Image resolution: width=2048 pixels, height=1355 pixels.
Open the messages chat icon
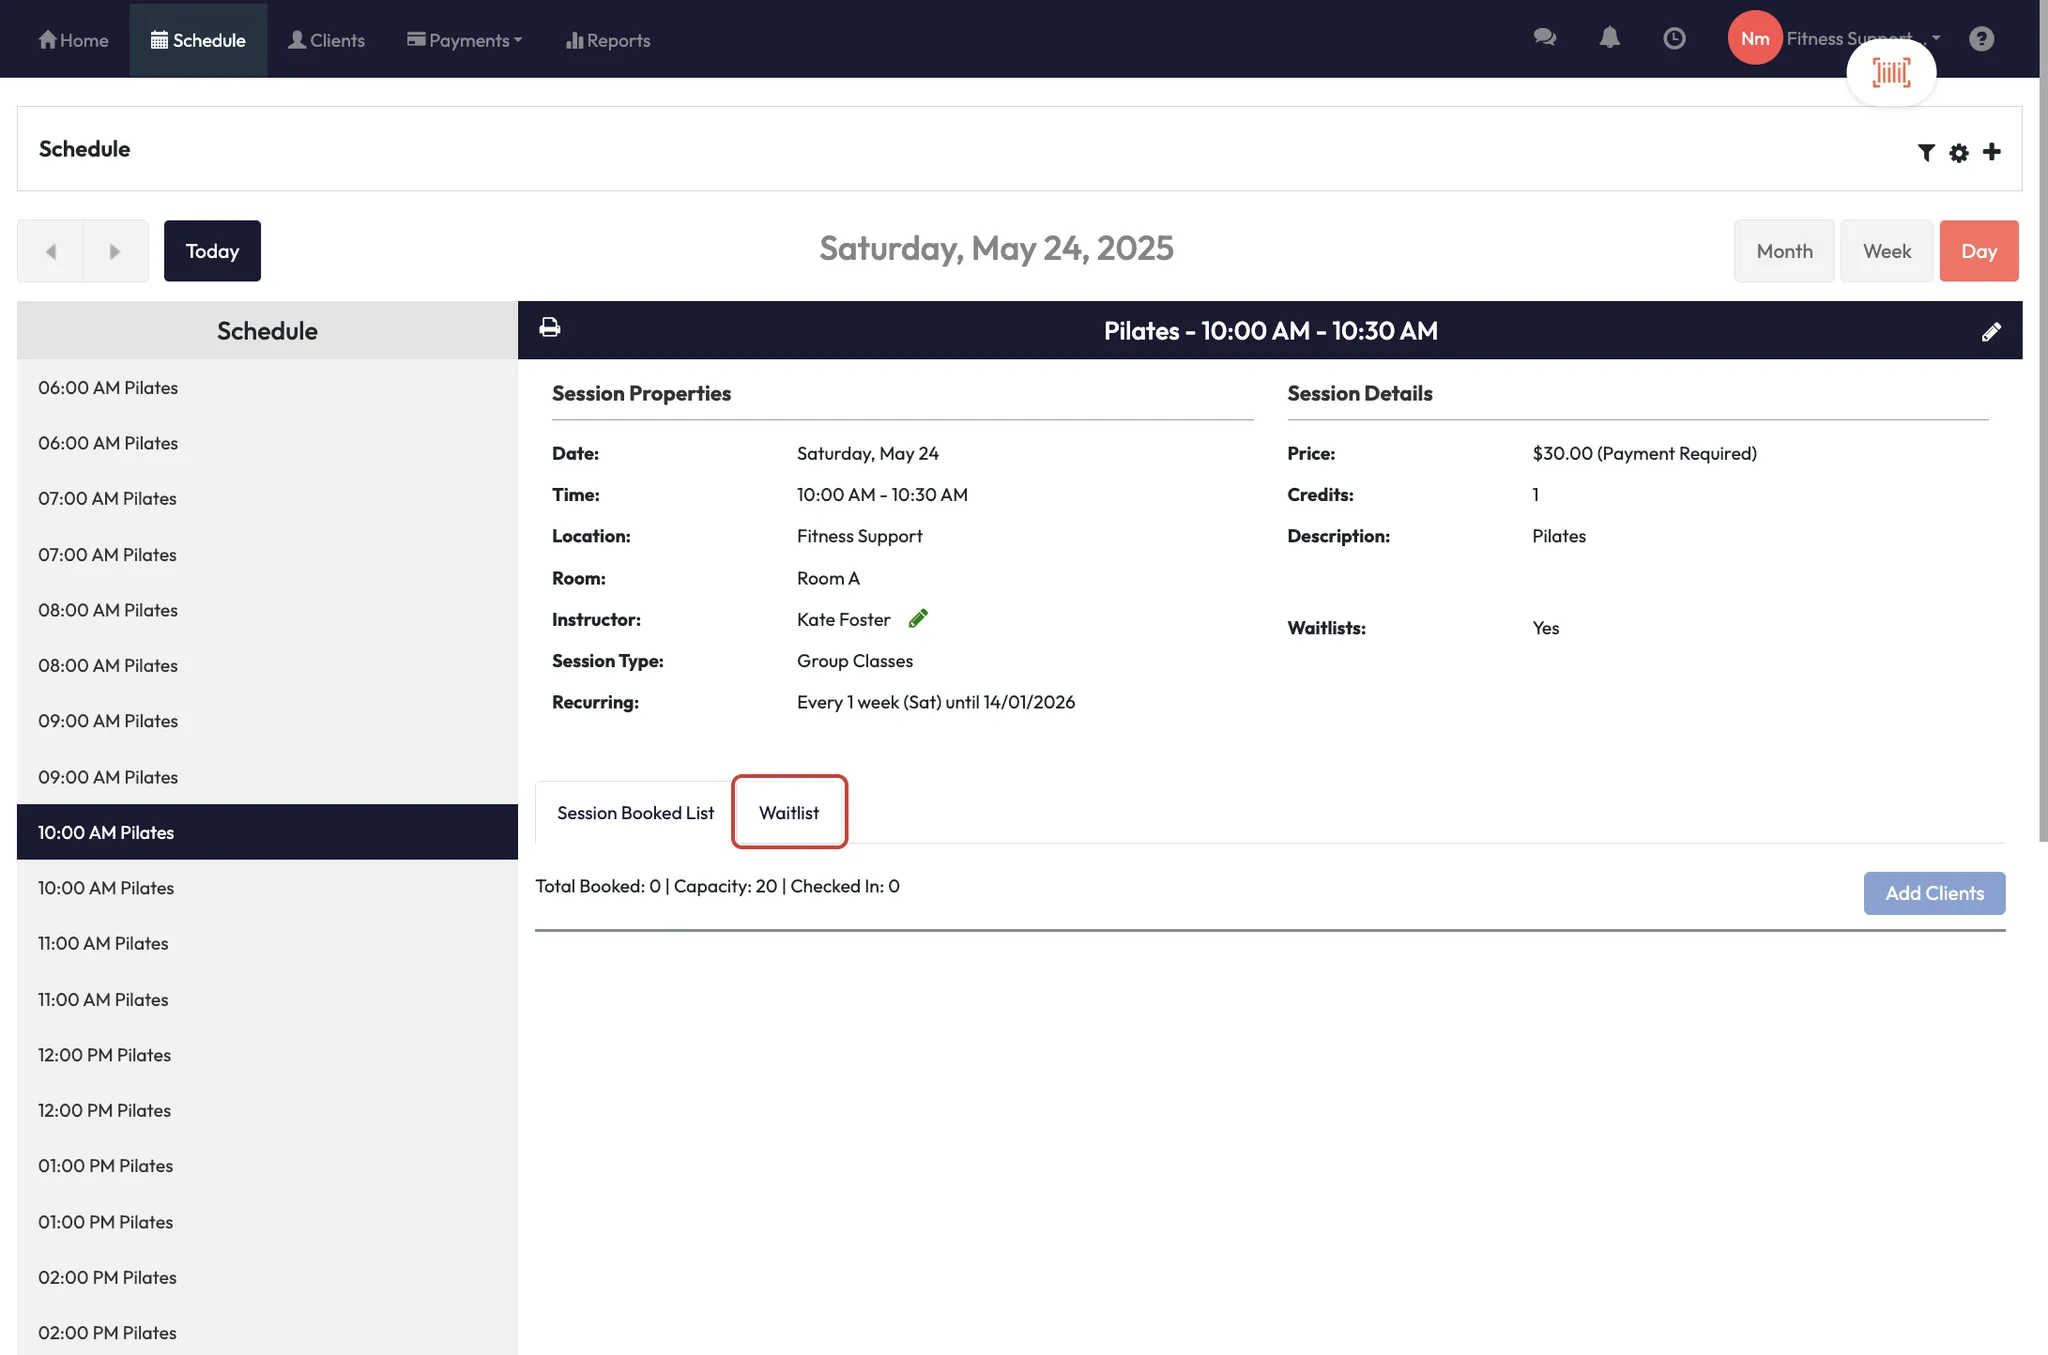pyautogui.click(x=1544, y=38)
